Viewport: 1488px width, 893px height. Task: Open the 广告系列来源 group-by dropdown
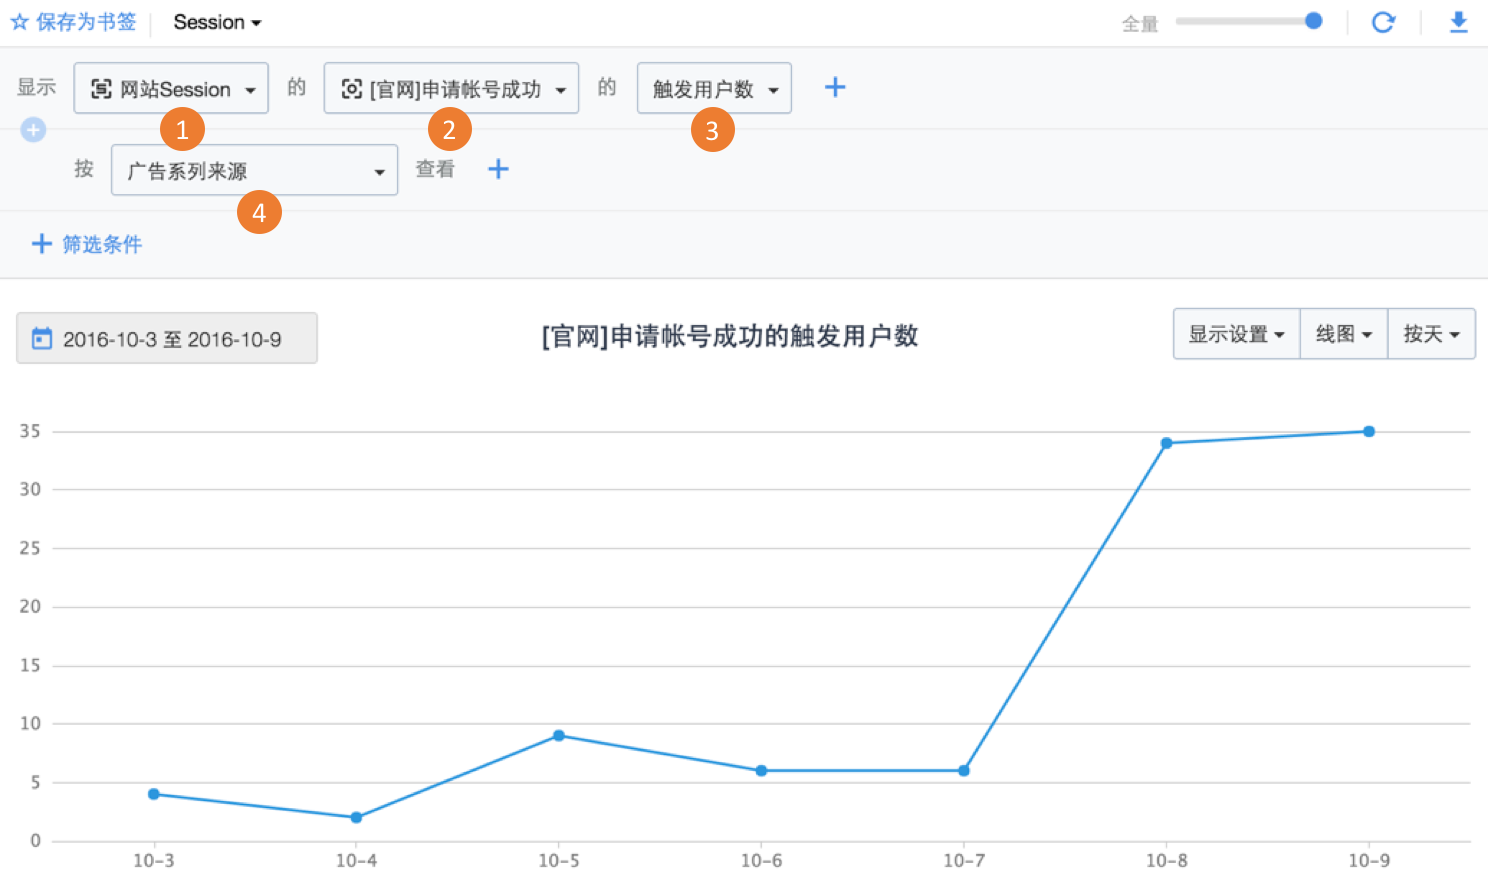click(254, 170)
